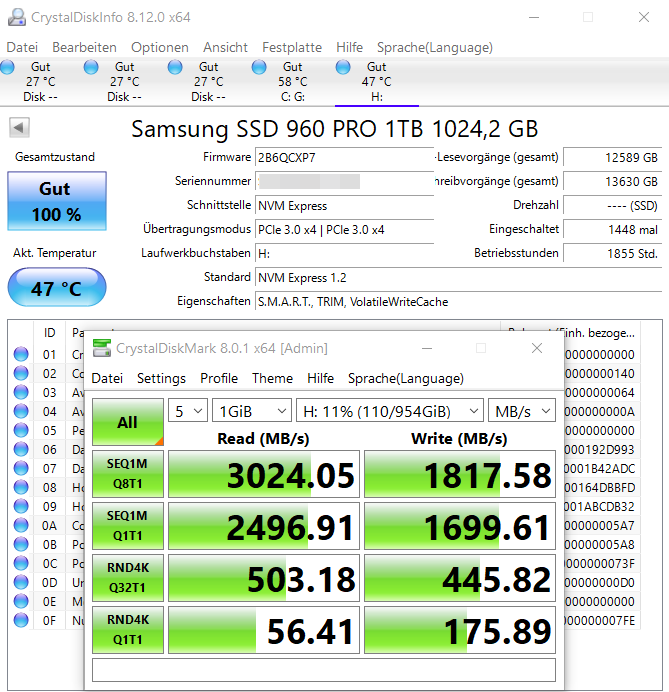
Task: Click the CrystalDiskMark app icon in title bar
Action: (101, 348)
